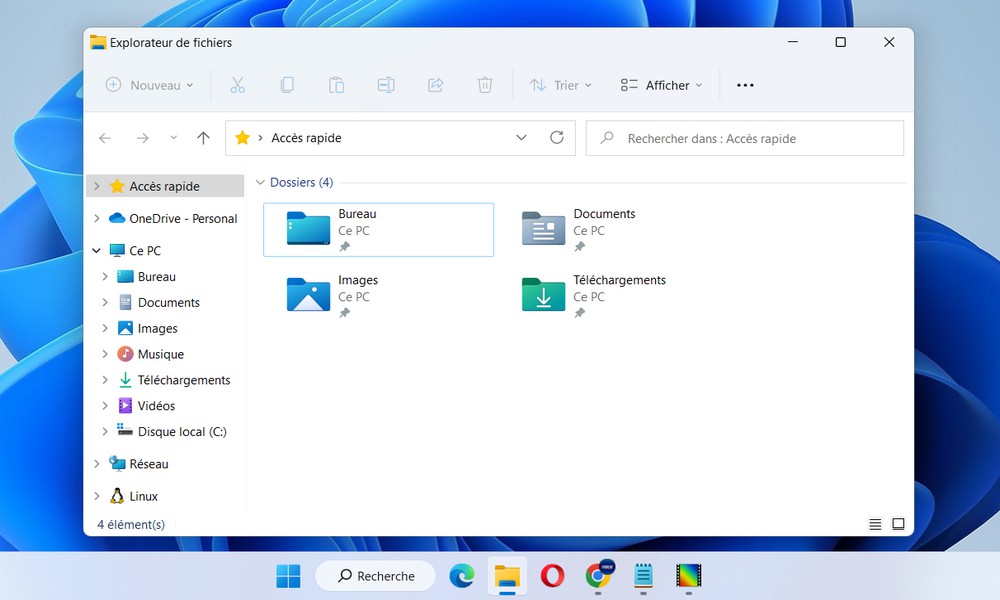1000x600 pixels.
Task: Select Téléchargements in the sidebar
Action: tap(187, 380)
